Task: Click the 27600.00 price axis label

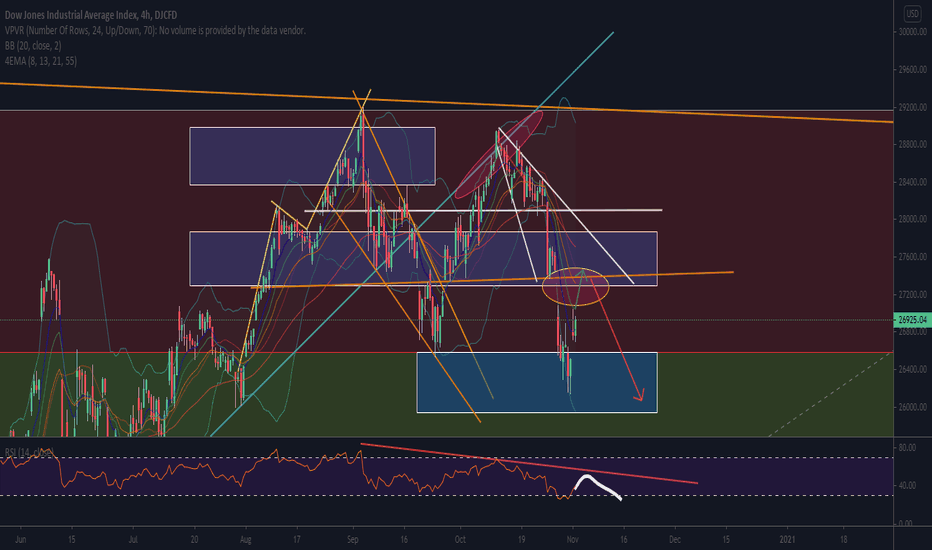Action: coord(912,257)
